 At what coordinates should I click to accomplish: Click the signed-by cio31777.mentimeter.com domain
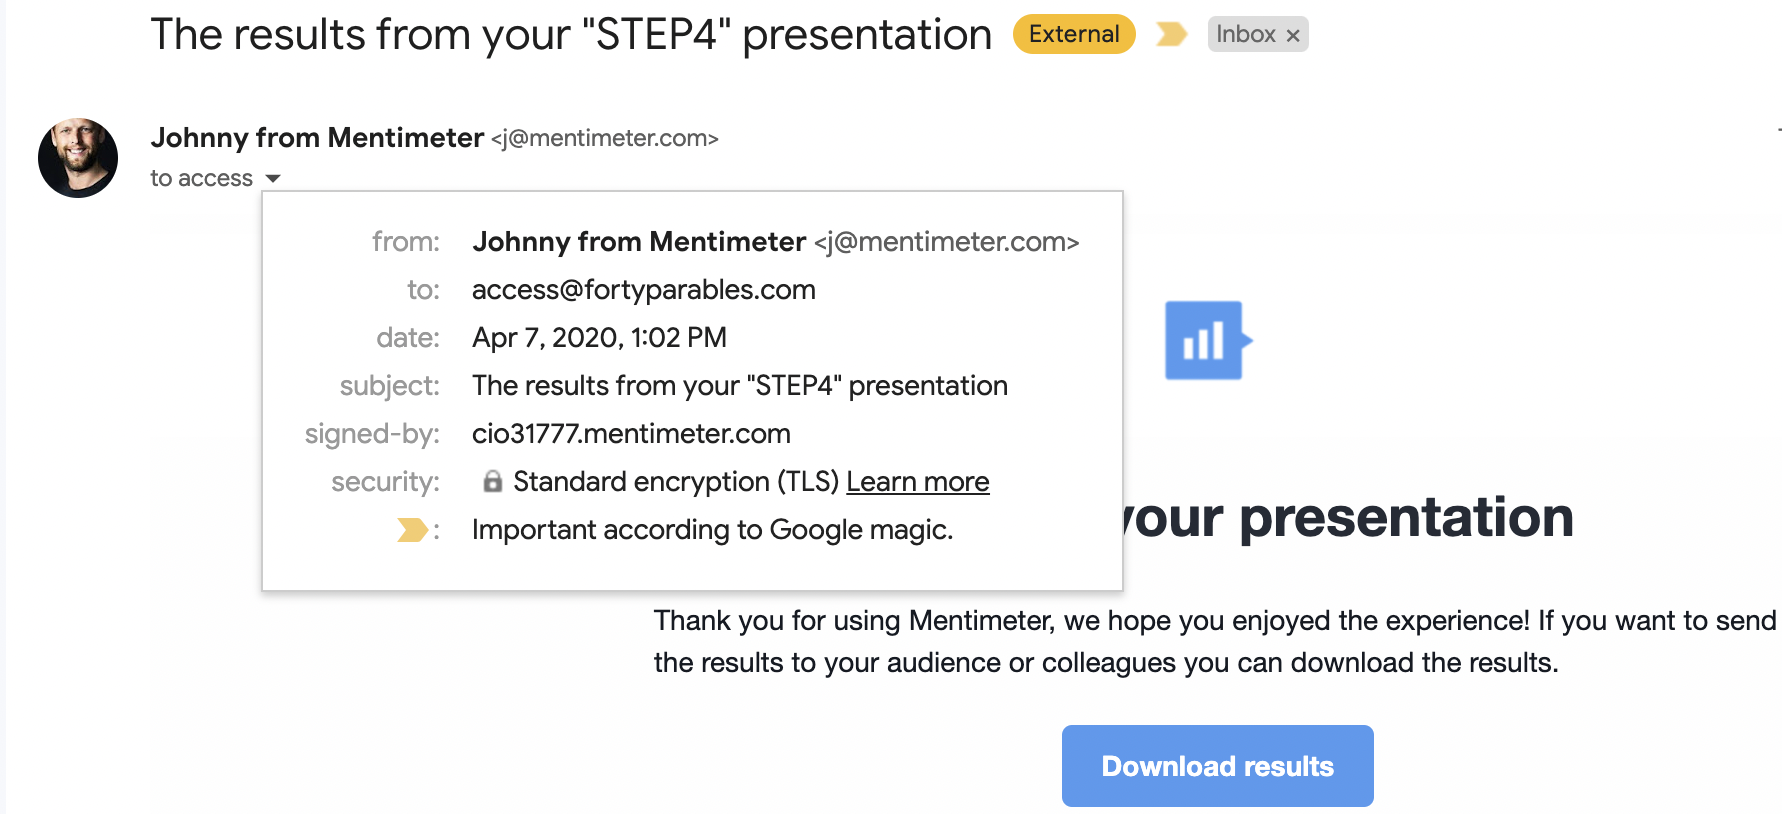[631, 434]
